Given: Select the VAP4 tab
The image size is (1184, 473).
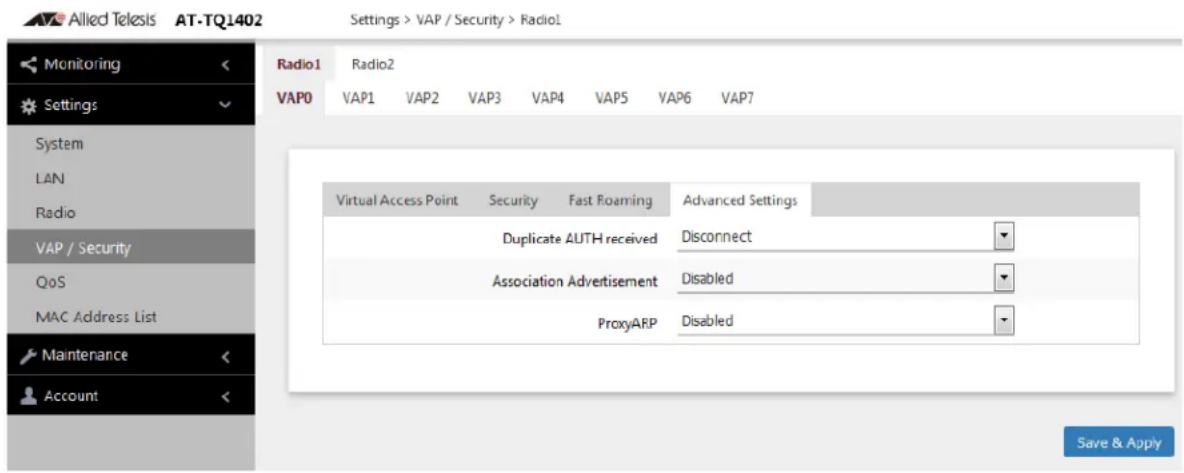Looking at the screenshot, I should (548, 97).
